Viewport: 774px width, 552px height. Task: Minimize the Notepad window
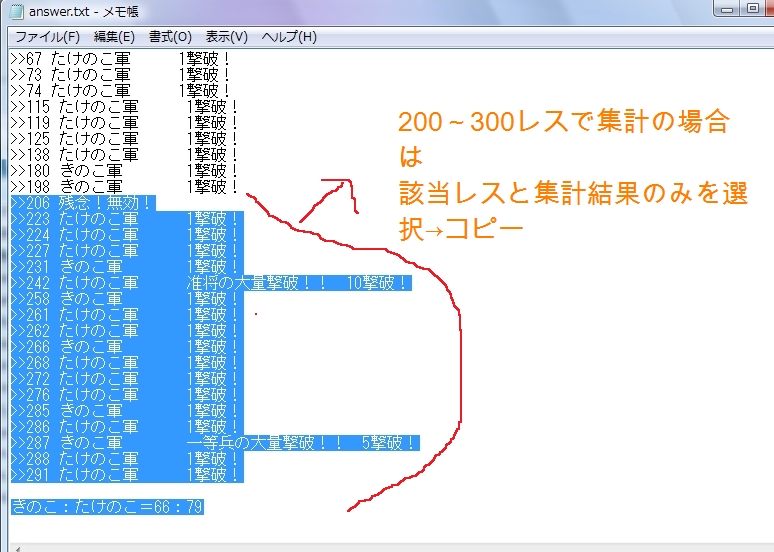(x=727, y=8)
